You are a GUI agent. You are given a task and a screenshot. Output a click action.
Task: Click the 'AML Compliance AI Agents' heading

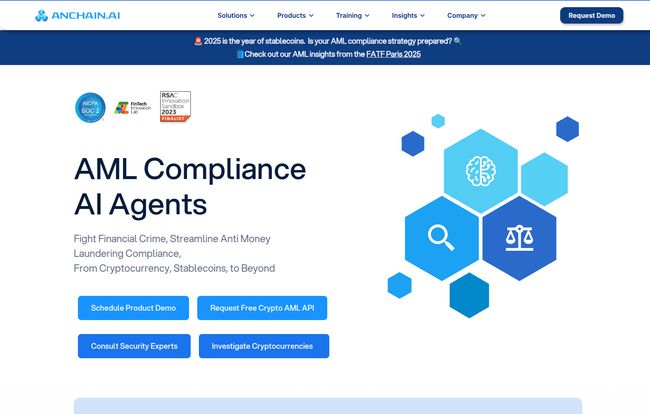tap(190, 186)
